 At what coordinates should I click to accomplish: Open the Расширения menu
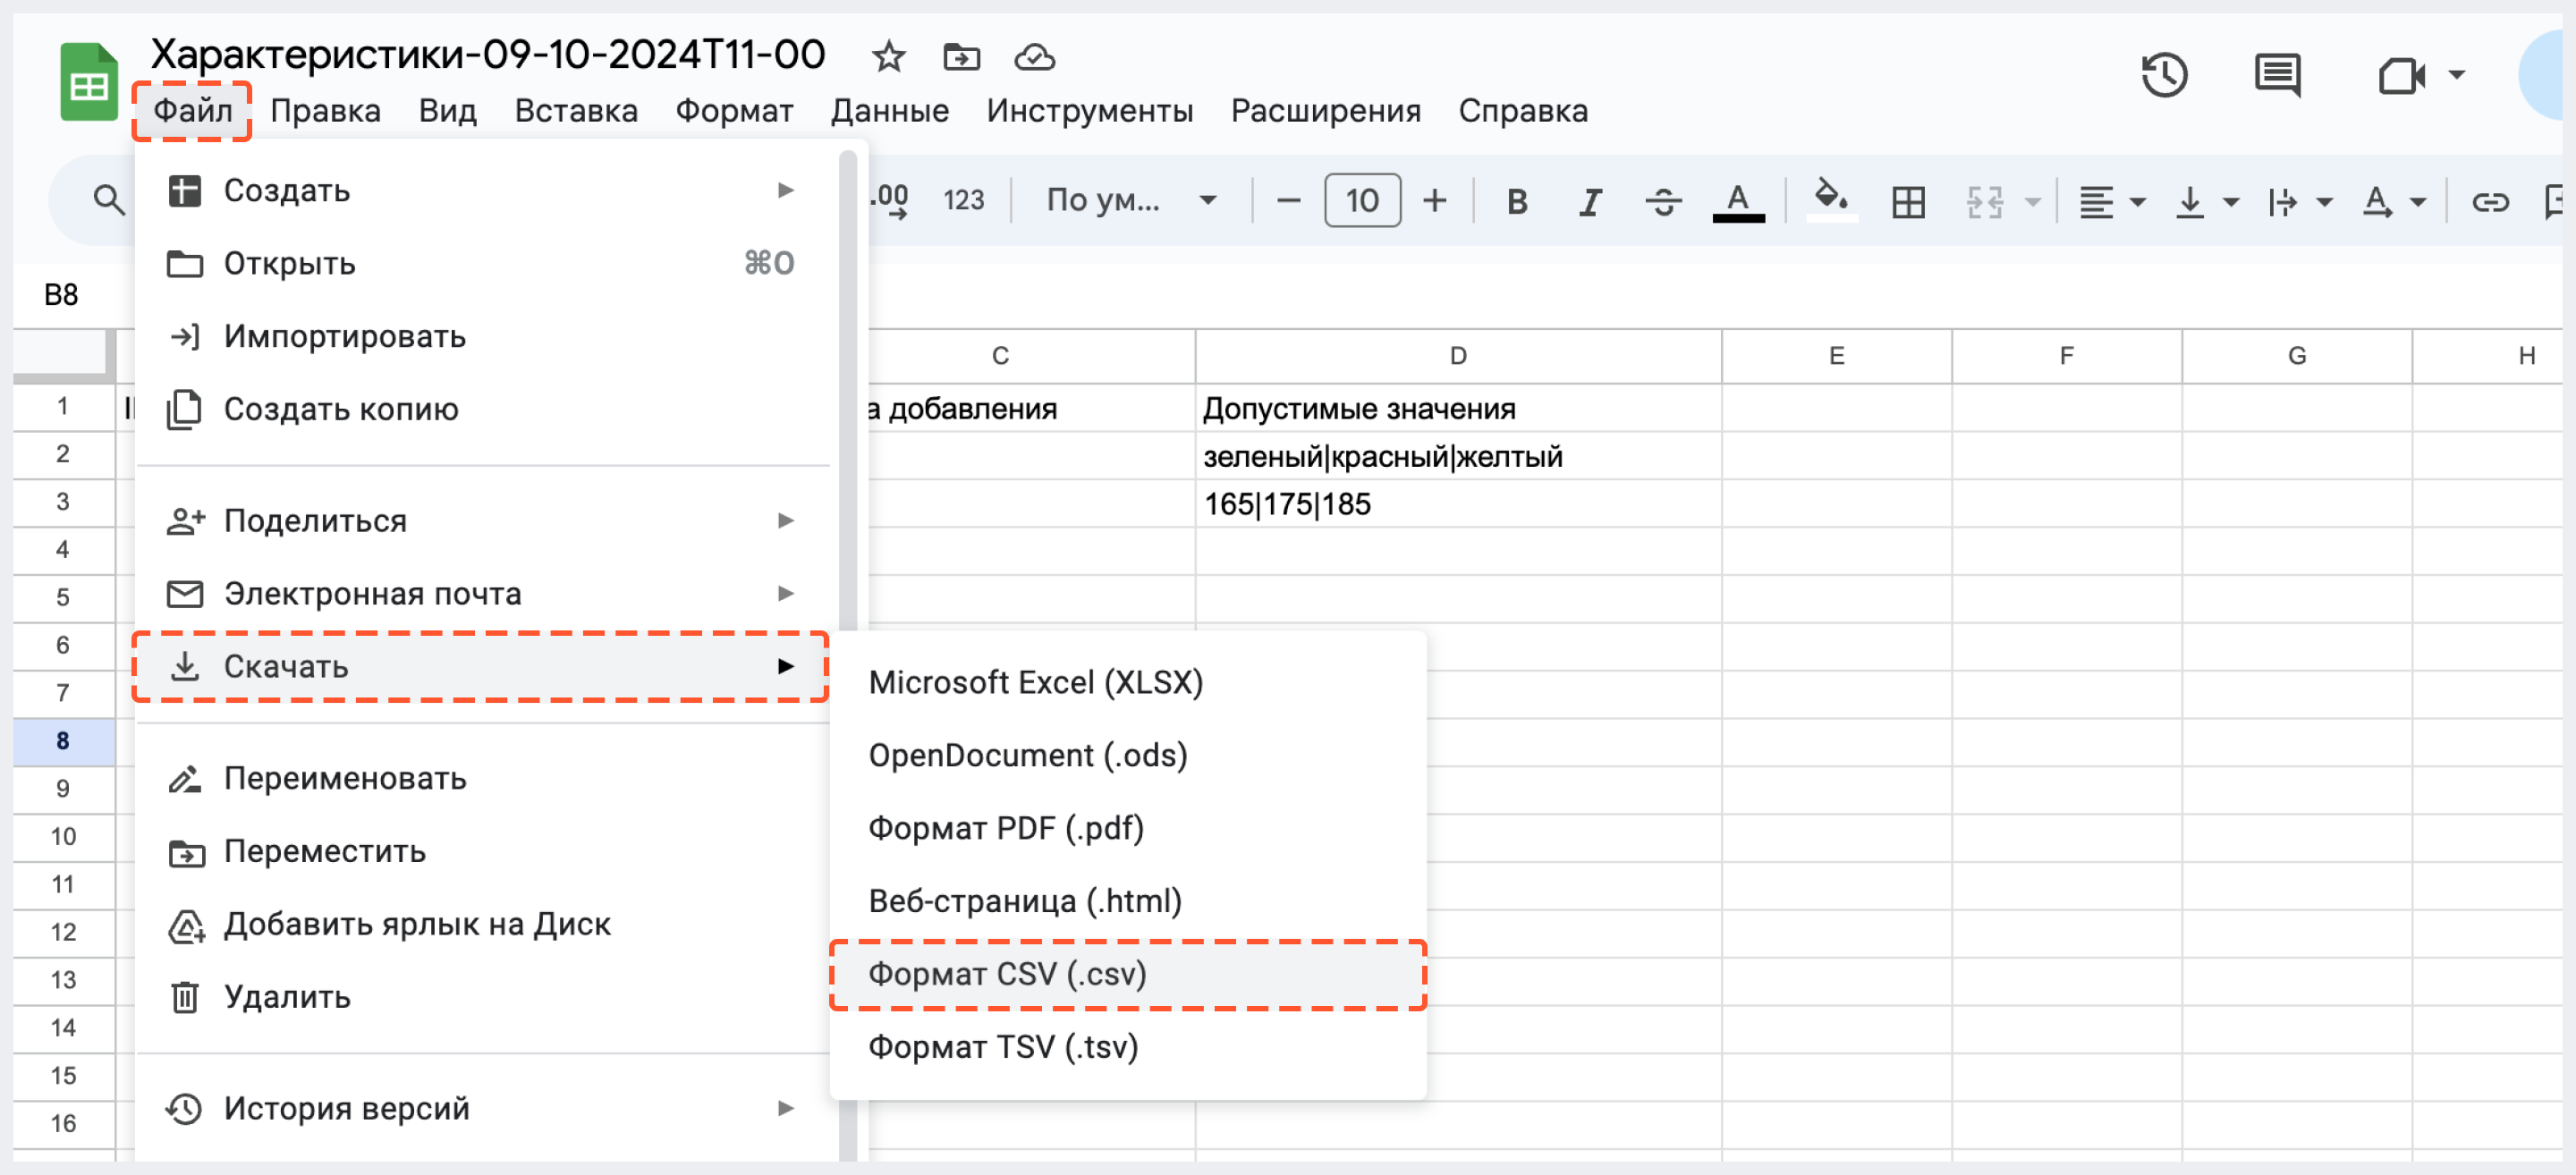tap(1325, 111)
